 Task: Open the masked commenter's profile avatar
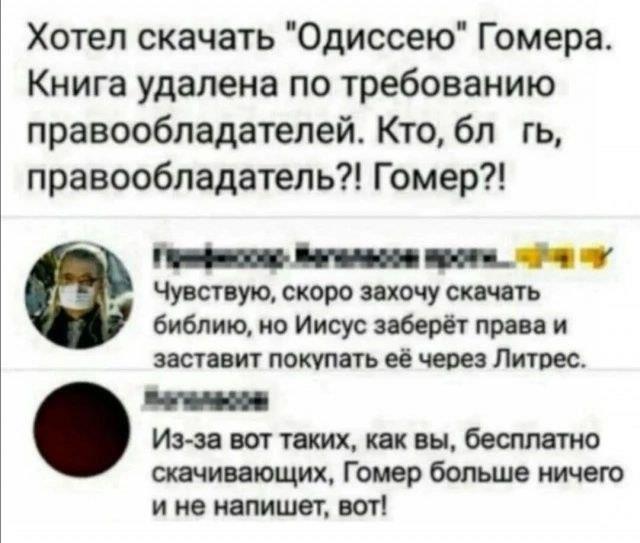coord(80,295)
